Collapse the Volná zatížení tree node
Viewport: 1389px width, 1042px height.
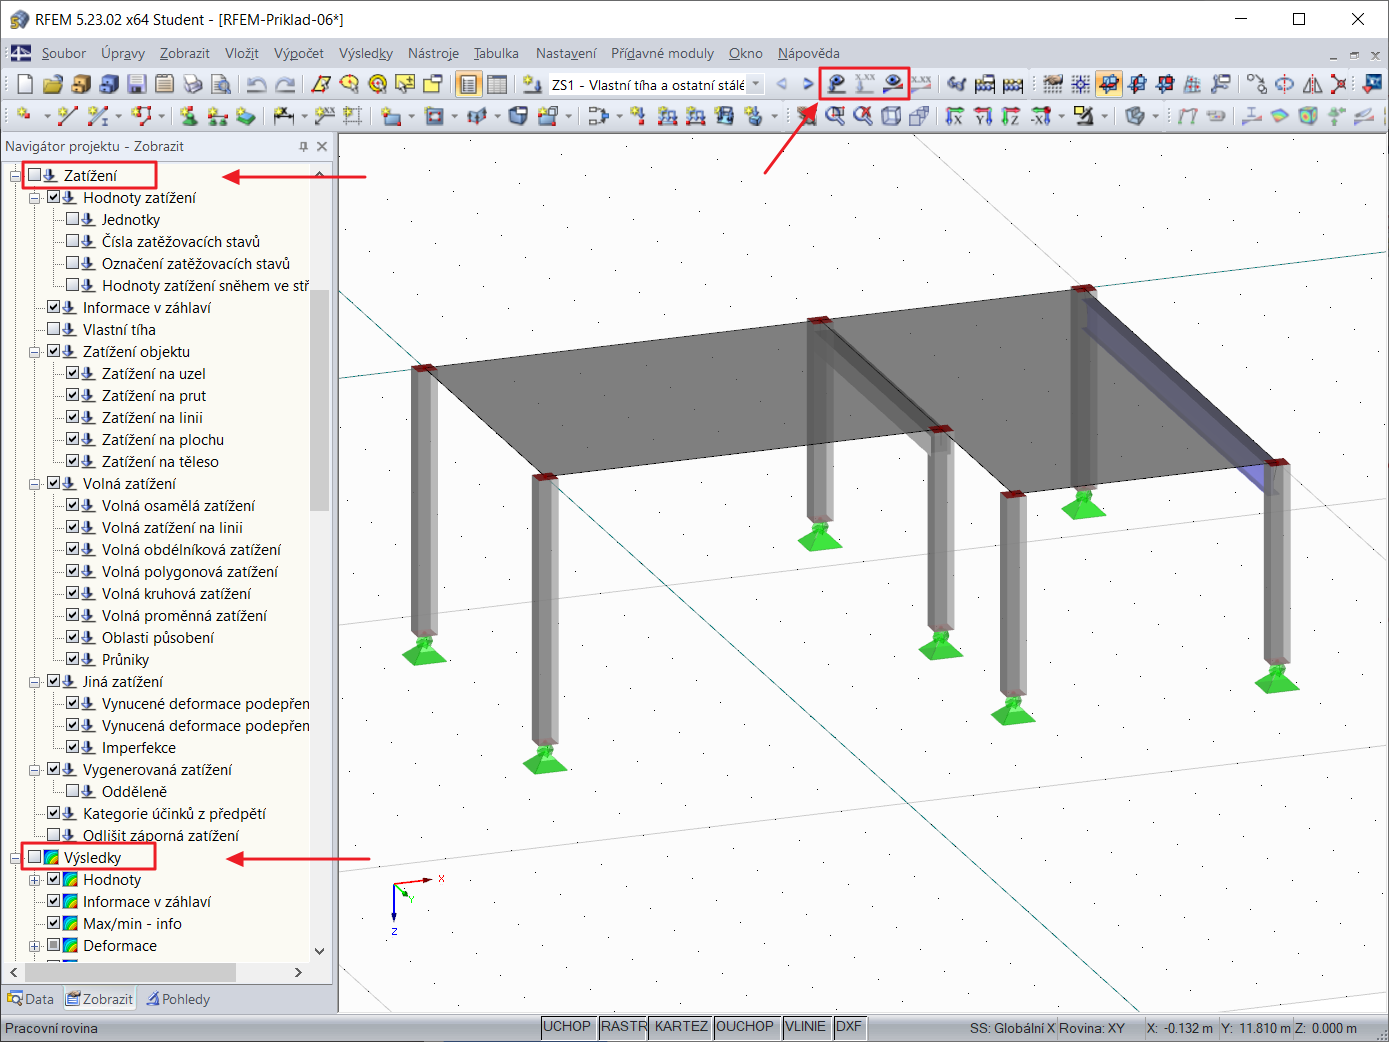[35, 484]
